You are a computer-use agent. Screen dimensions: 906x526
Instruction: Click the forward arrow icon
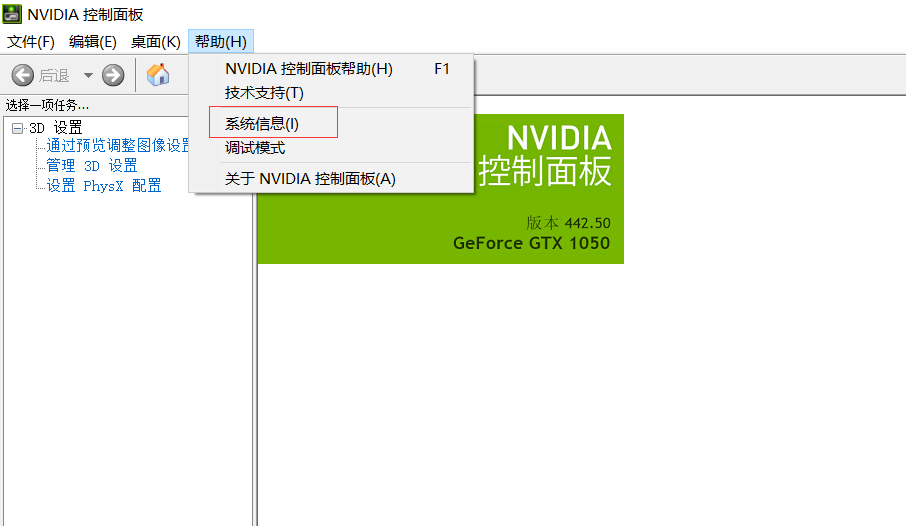point(113,75)
